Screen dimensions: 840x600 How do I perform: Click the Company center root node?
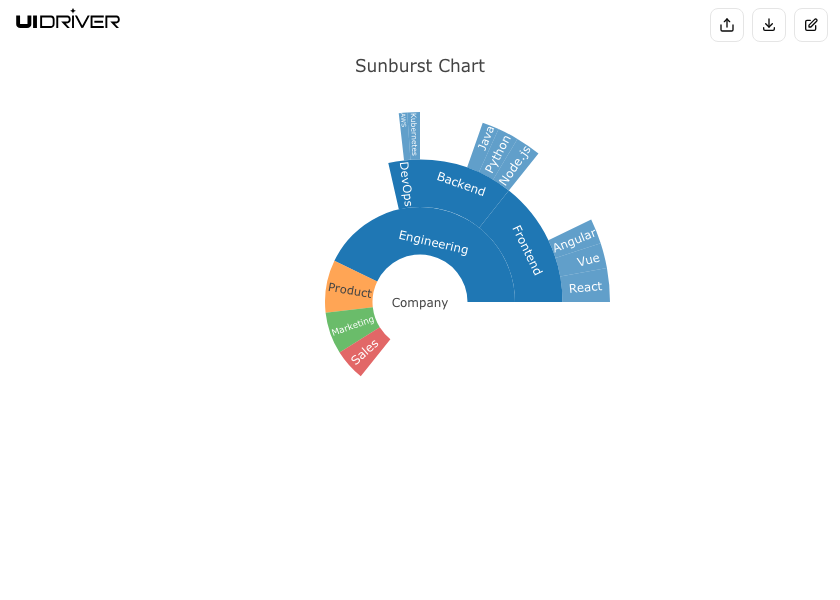[420, 302]
